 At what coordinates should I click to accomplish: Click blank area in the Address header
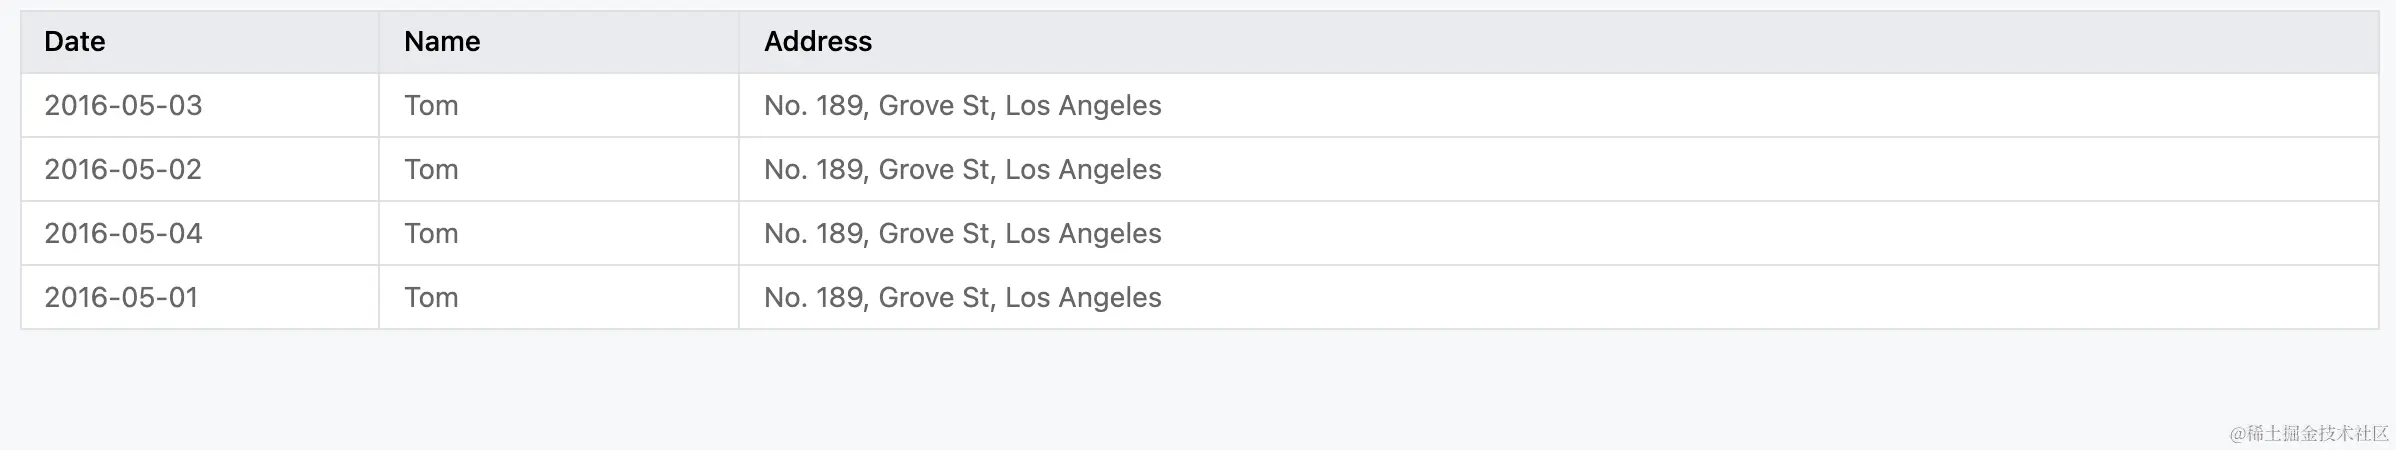[x=1620, y=42]
